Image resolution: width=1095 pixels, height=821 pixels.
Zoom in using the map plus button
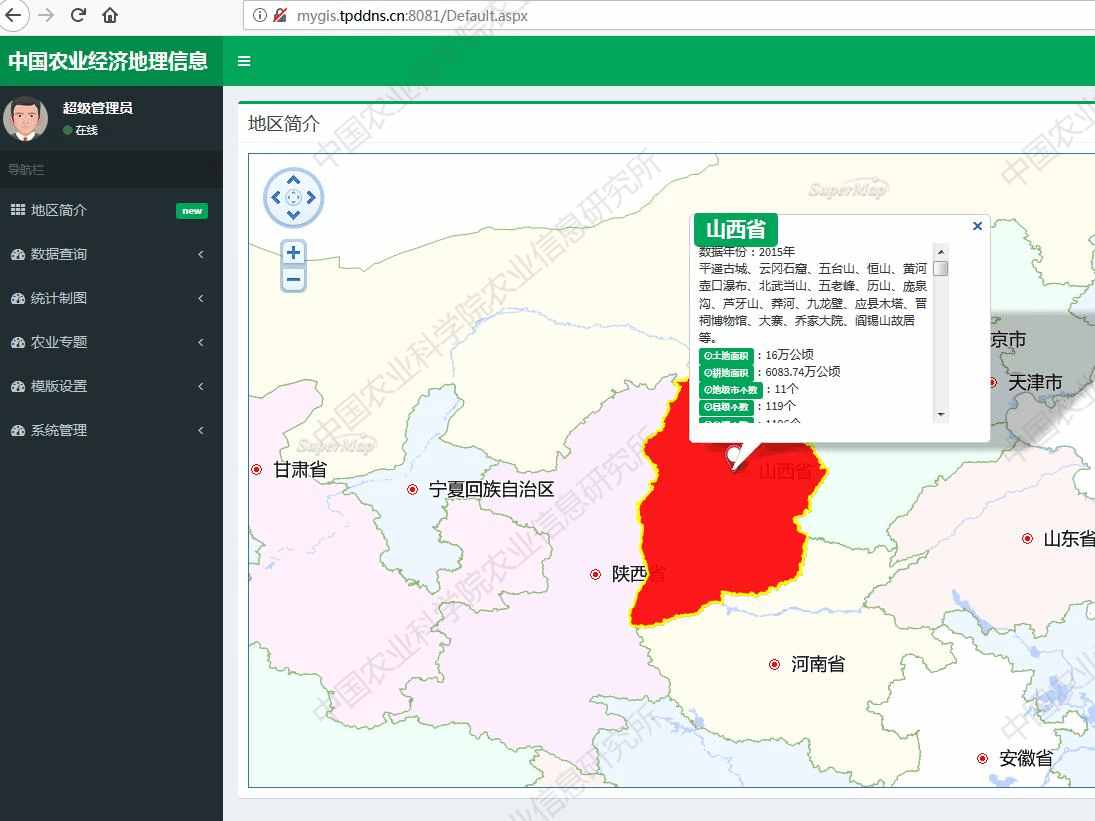(293, 252)
